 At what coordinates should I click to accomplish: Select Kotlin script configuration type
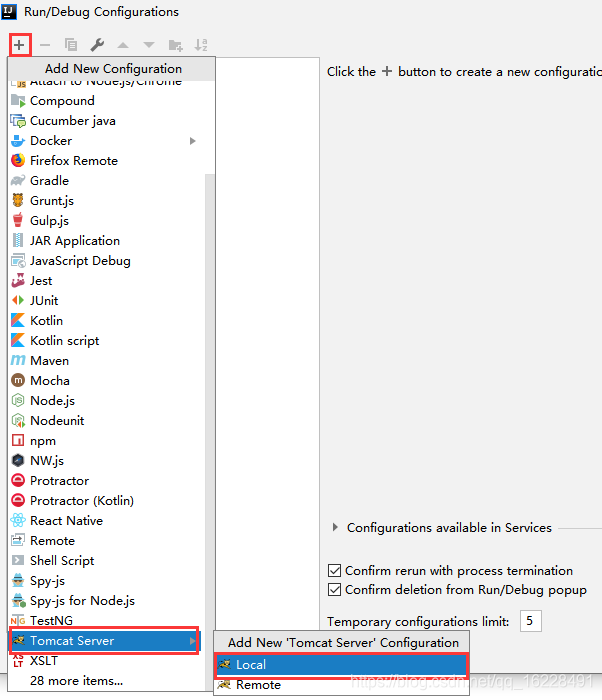107,341
